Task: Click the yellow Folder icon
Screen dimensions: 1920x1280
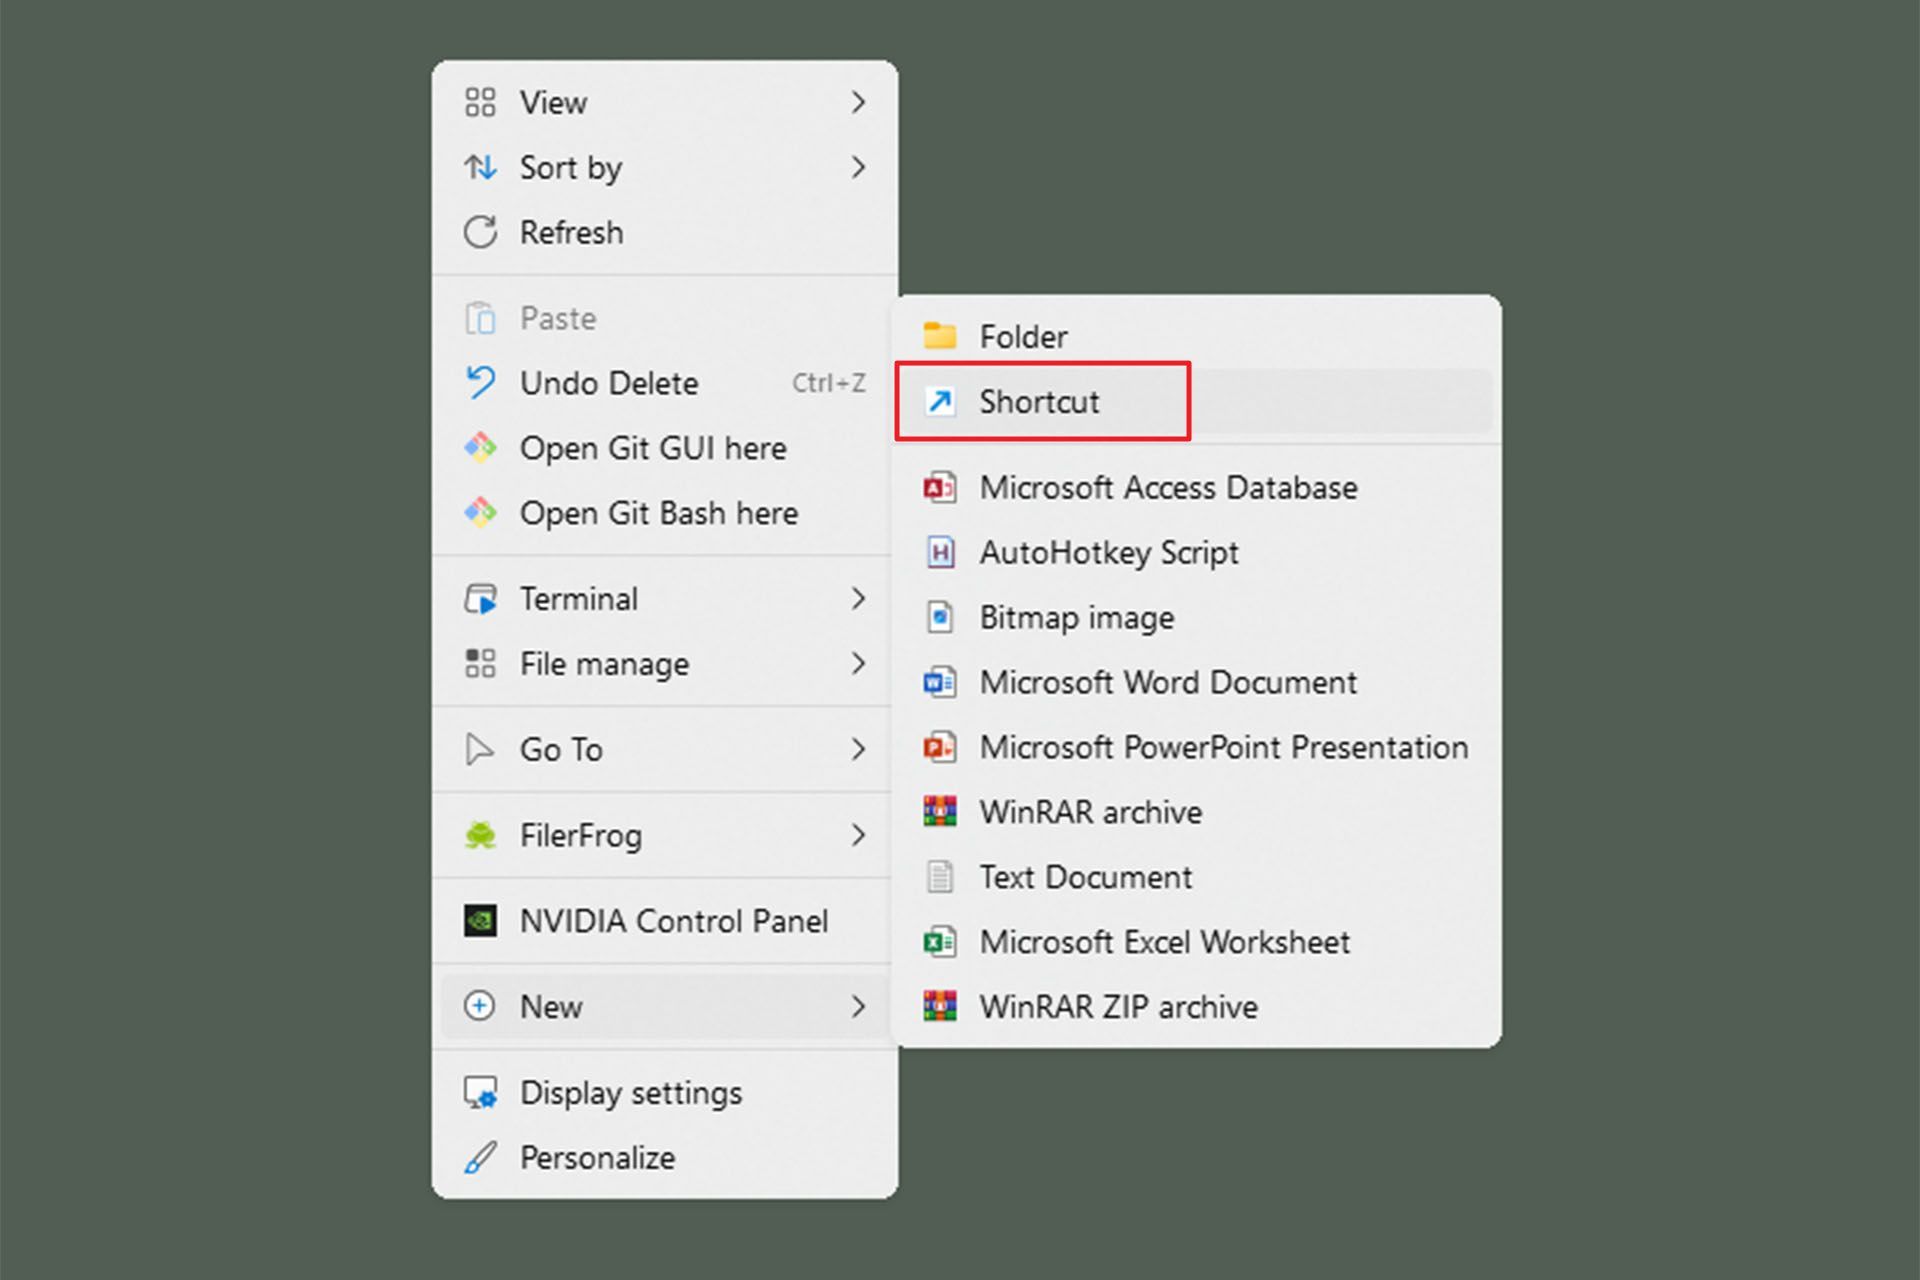Action: (x=939, y=336)
